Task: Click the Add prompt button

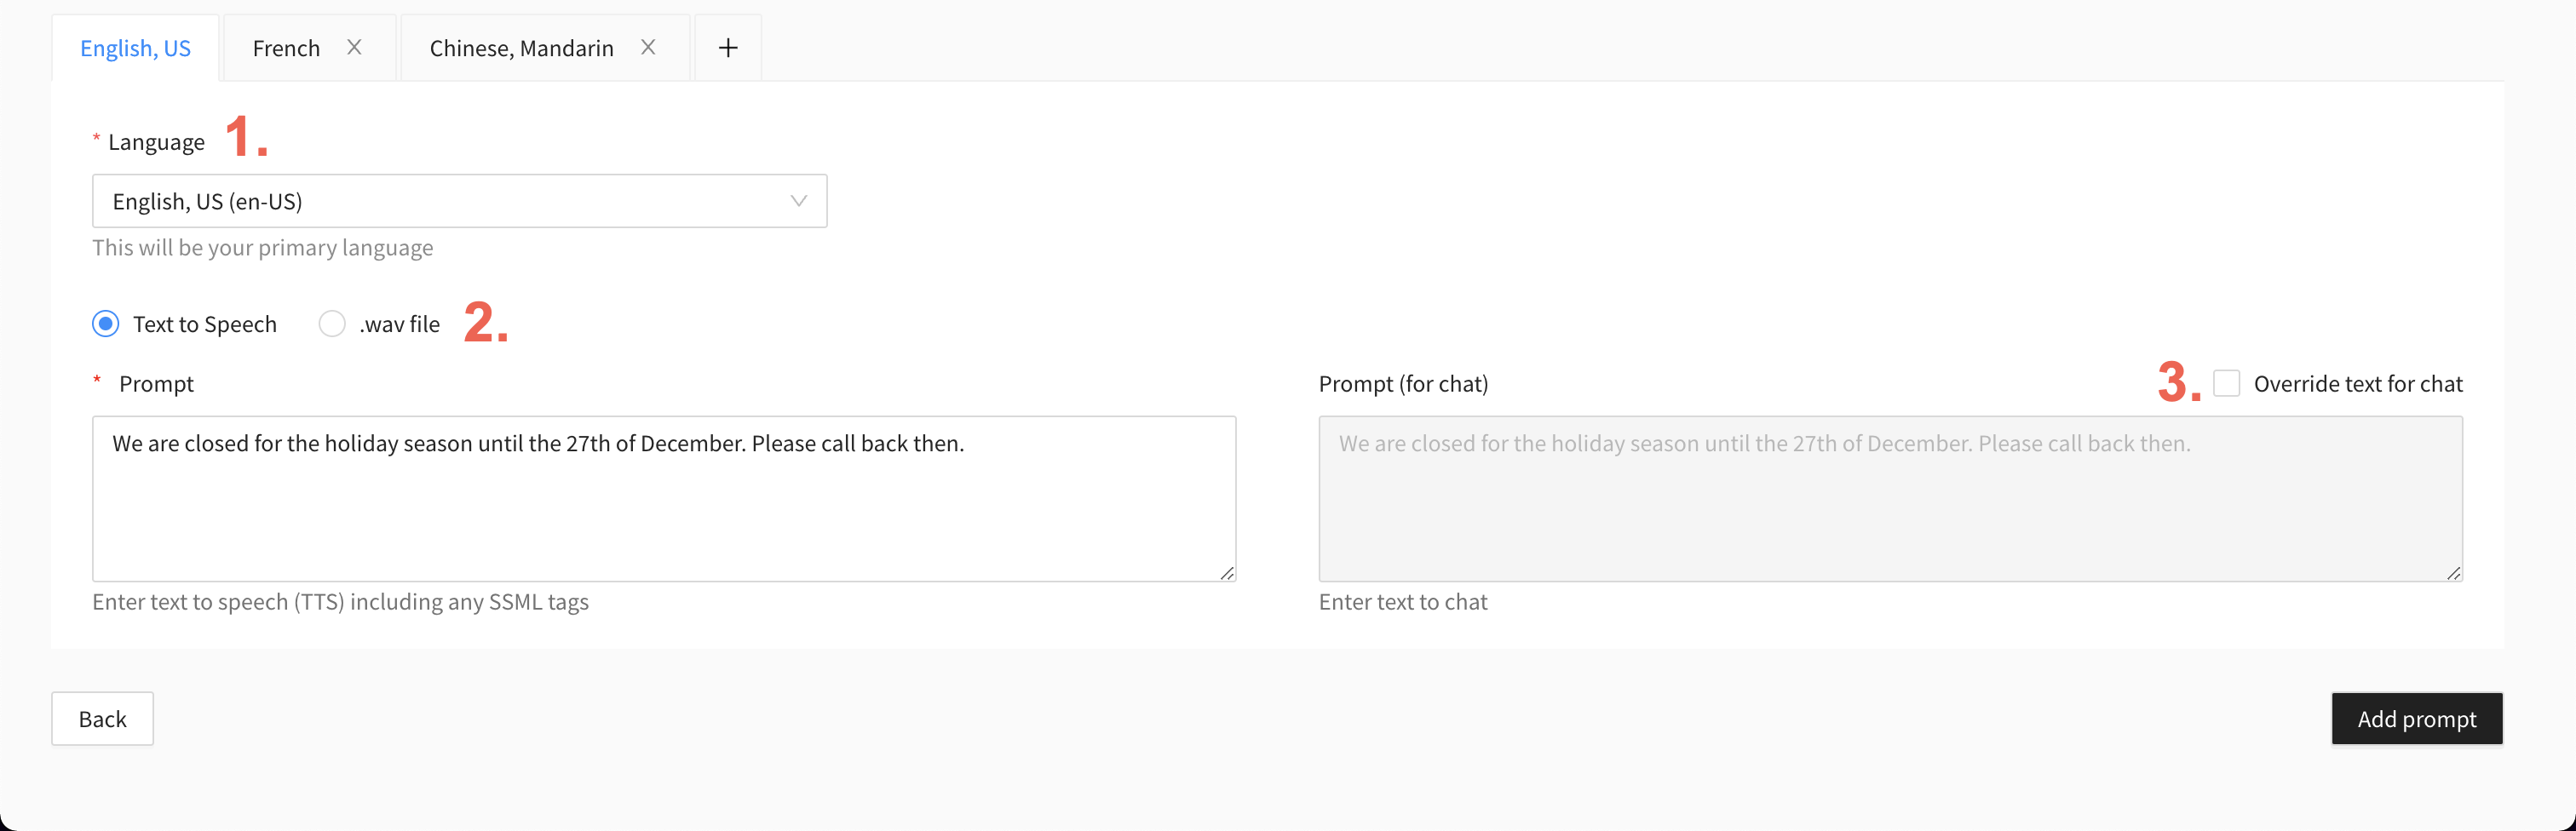Action: click(x=2417, y=718)
